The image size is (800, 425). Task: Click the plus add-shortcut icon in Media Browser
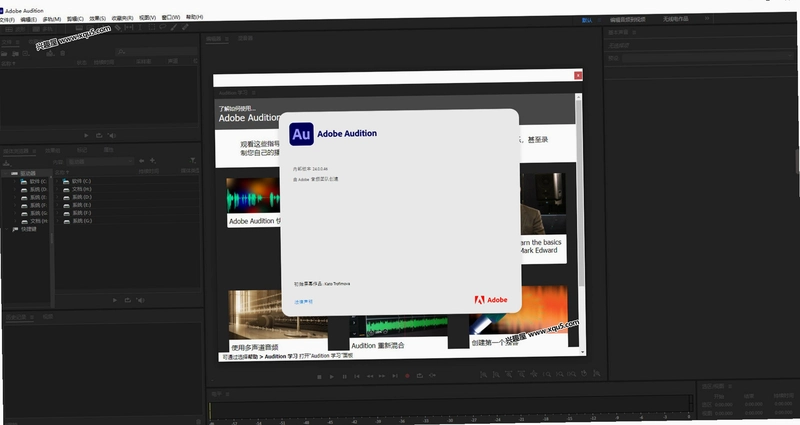(x=153, y=161)
